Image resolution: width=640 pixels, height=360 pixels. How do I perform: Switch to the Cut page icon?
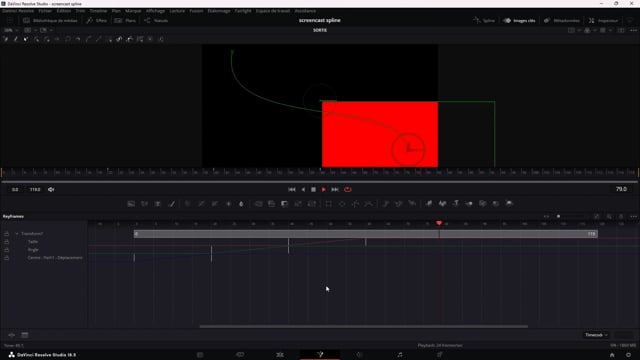tap(240, 355)
